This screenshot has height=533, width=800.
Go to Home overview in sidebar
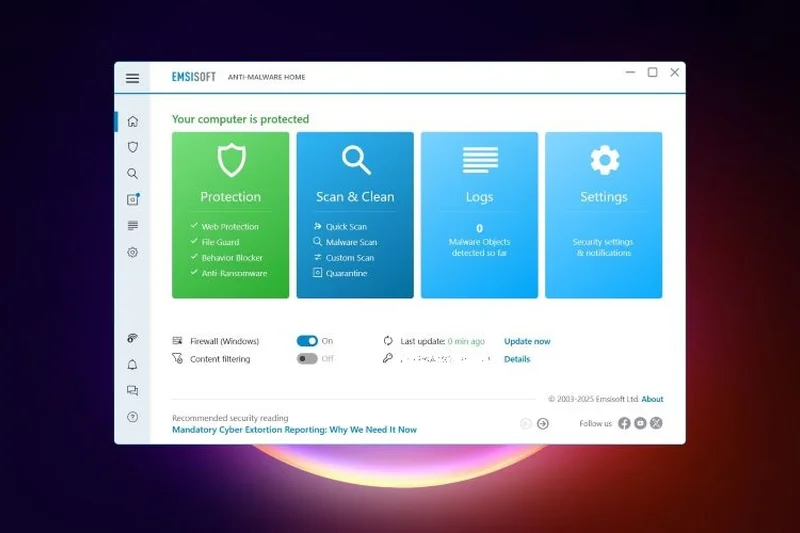[133, 121]
